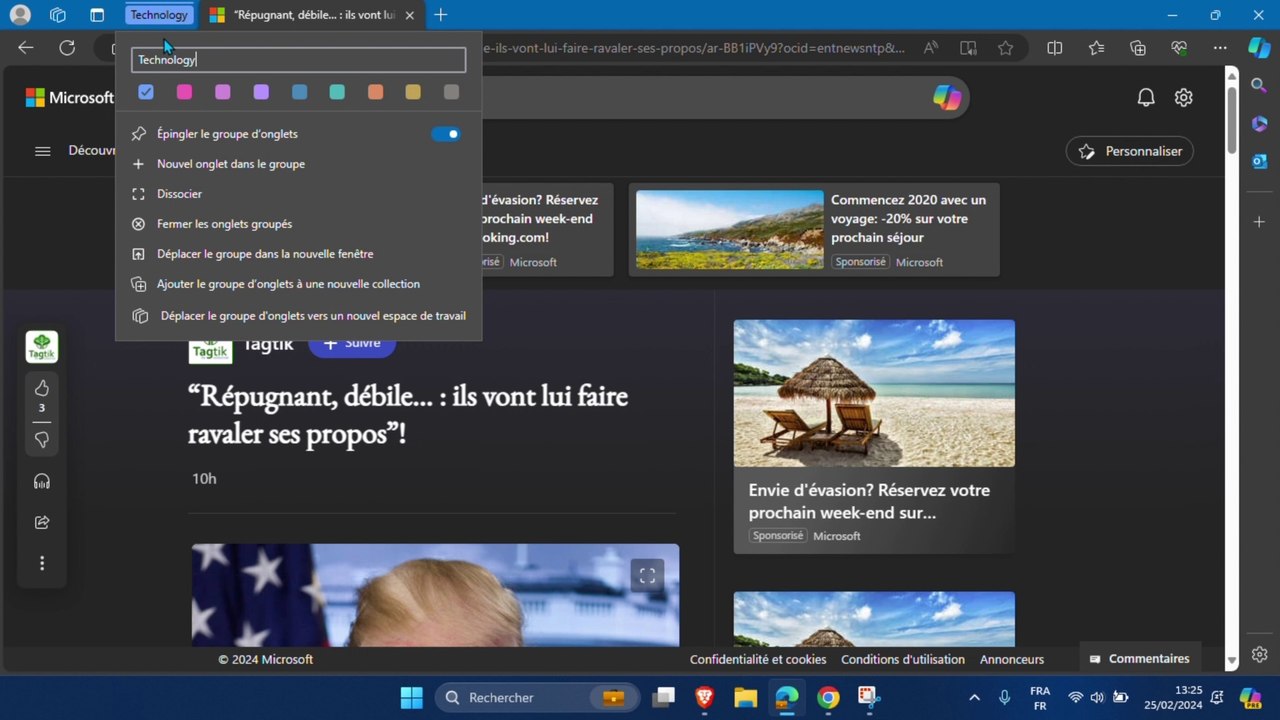The image size is (1280, 720).
Task: Go back to previous page
Action: pos(26,47)
